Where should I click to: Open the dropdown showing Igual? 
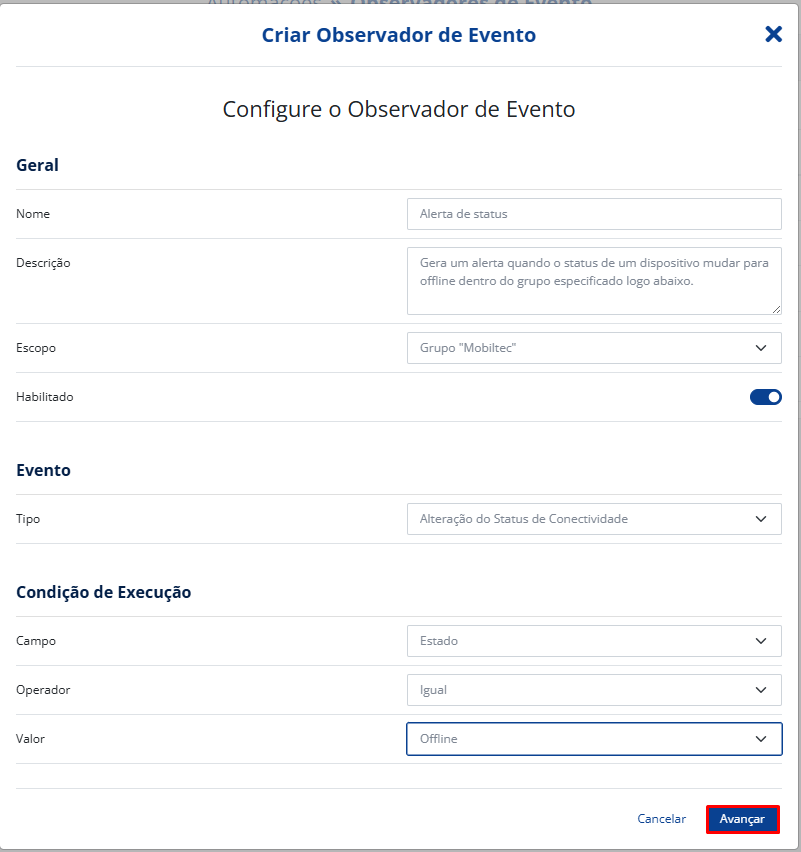(x=580, y=690)
